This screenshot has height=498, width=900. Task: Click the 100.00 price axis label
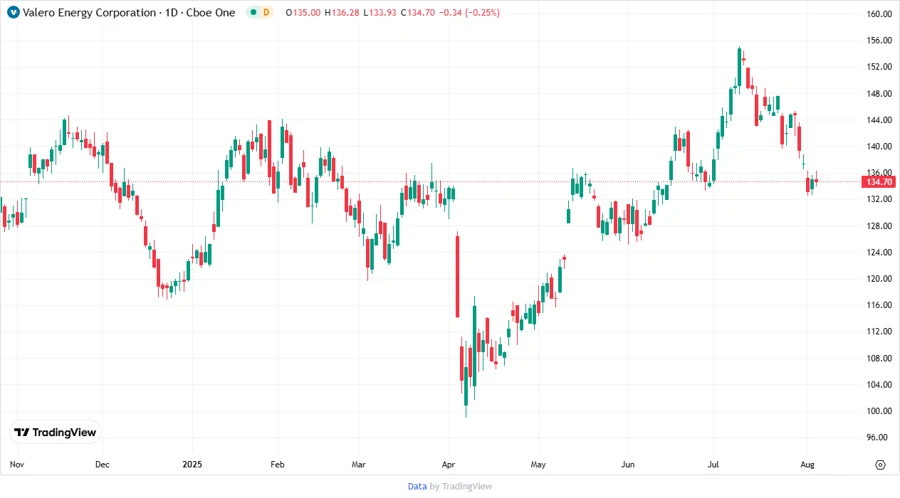click(x=879, y=411)
